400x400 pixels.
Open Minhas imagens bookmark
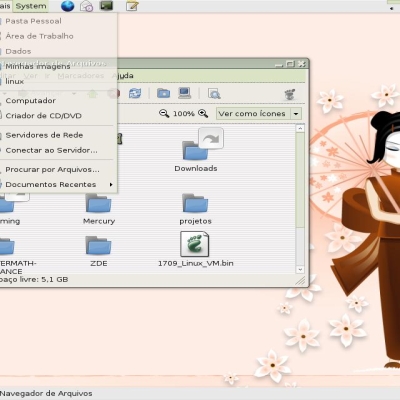(x=38, y=66)
